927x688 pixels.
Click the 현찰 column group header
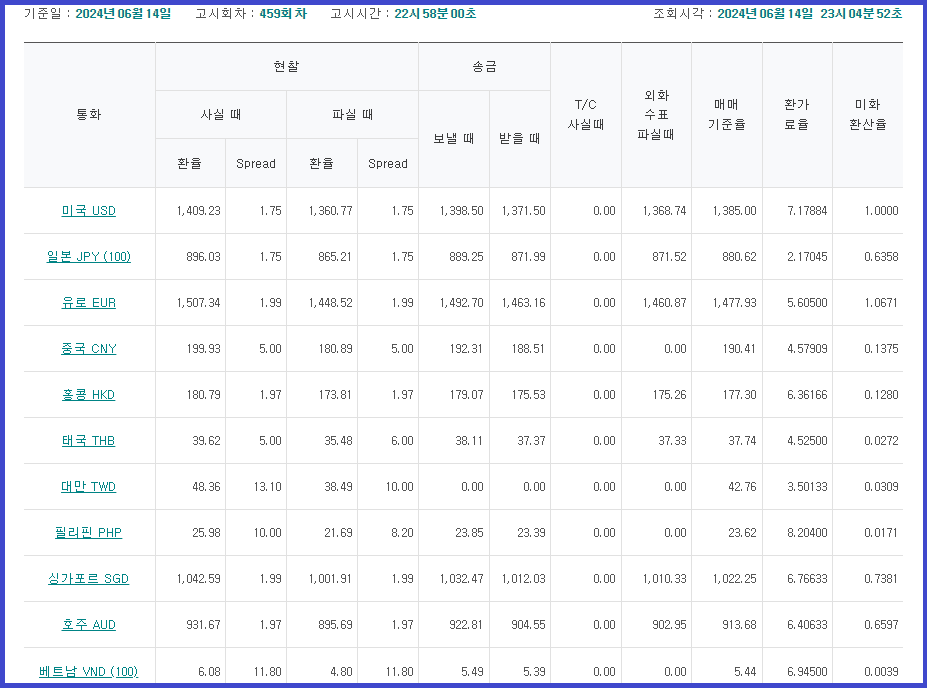pyautogui.click(x=287, y=66)
